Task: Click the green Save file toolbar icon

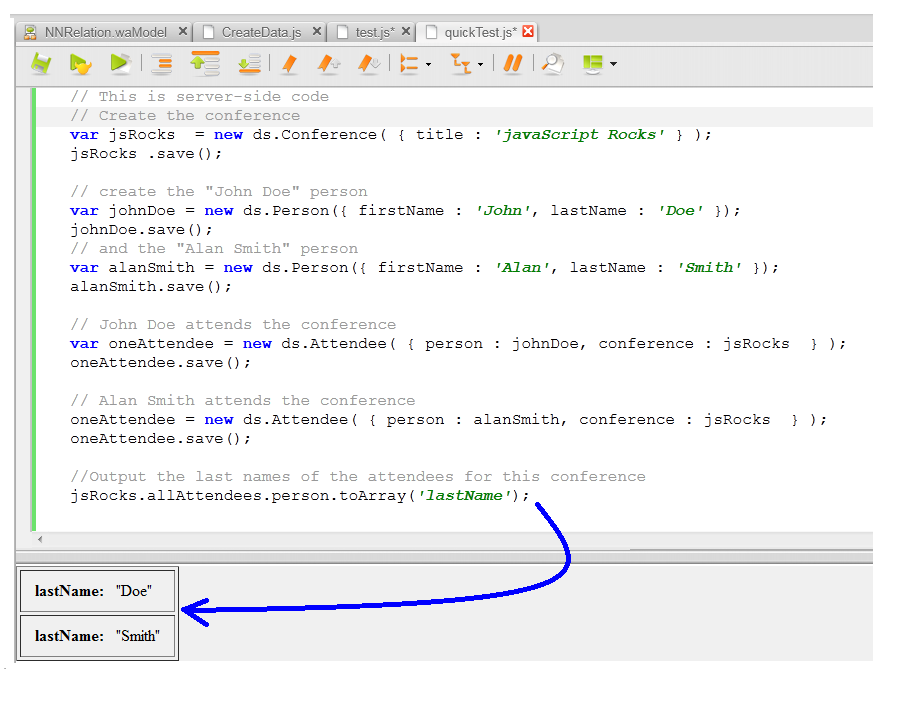Action: click(40, 64)
